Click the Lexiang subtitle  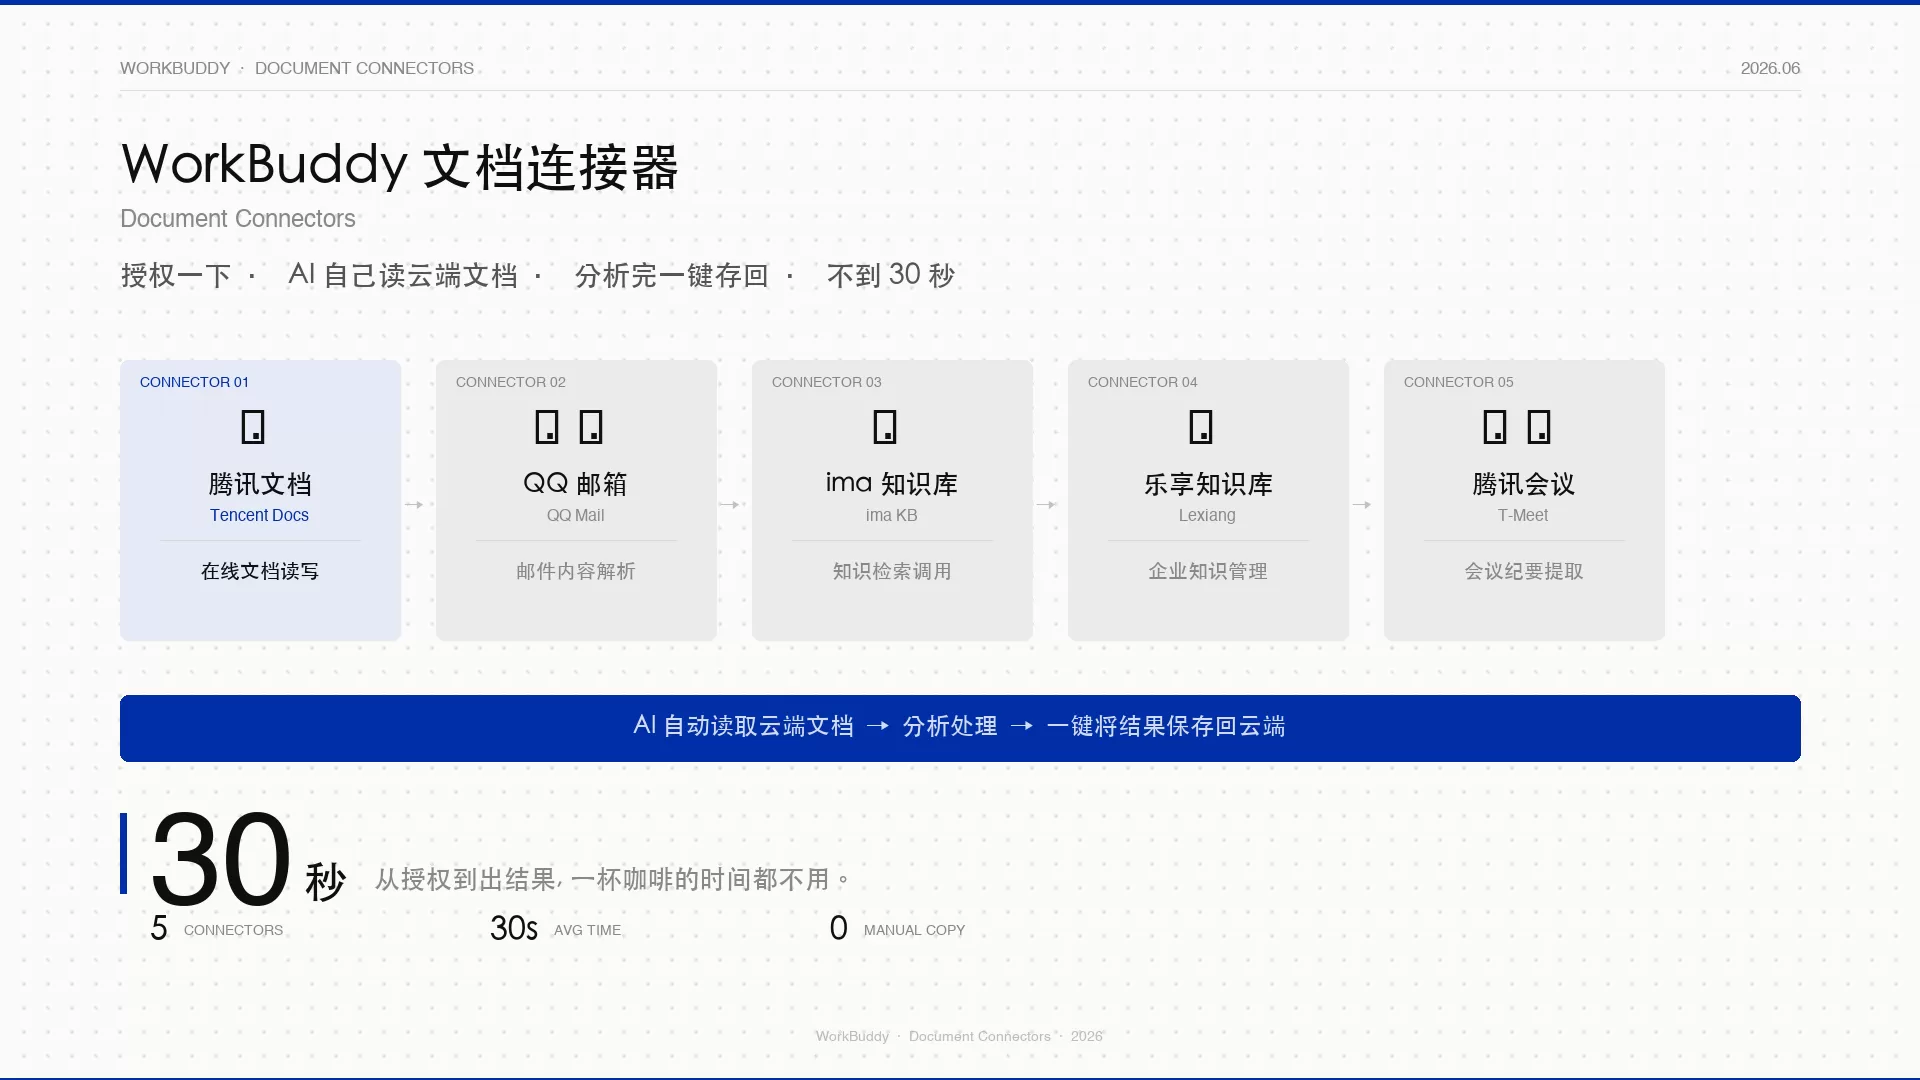point(1207,515)
